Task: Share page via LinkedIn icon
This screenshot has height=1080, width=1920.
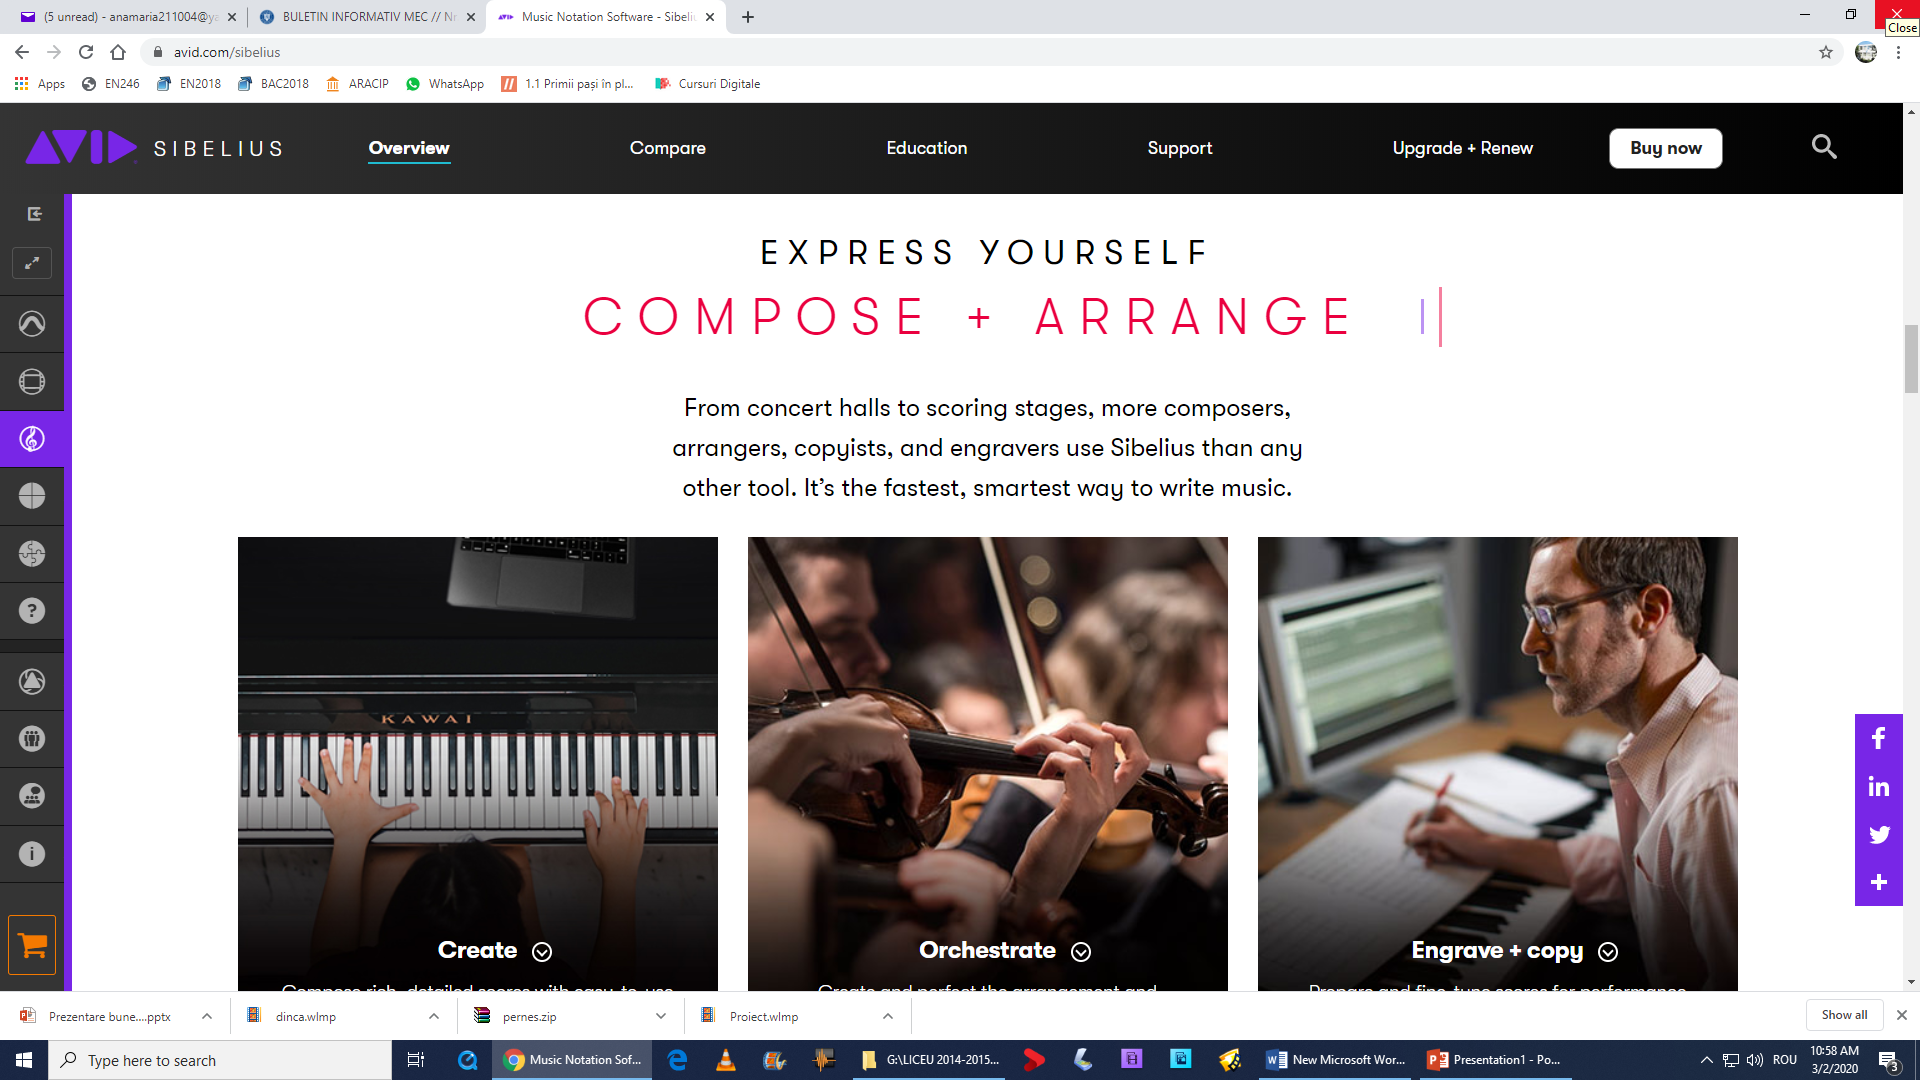Action: pos(1878,786)
